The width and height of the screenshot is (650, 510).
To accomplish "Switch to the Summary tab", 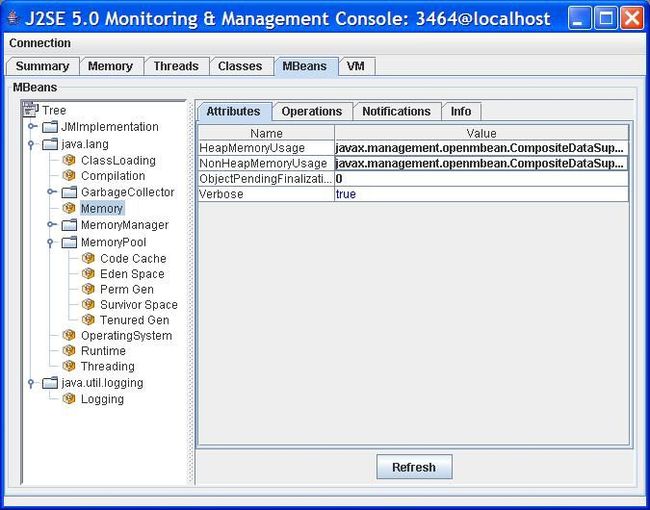I will pyautogui.click(x=42, y=66).
